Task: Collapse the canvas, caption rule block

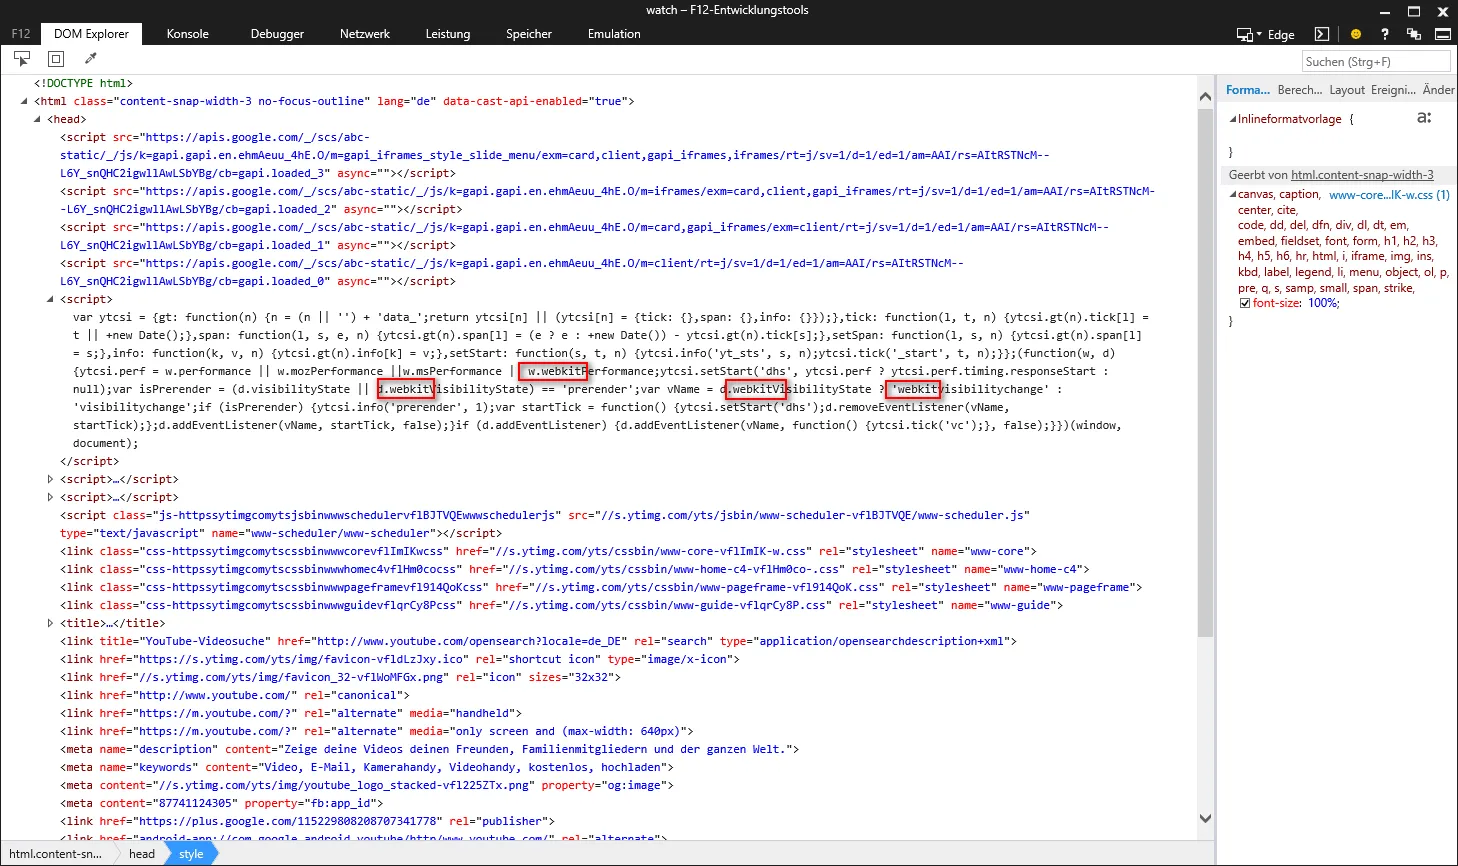Action: coord(1233,195)
